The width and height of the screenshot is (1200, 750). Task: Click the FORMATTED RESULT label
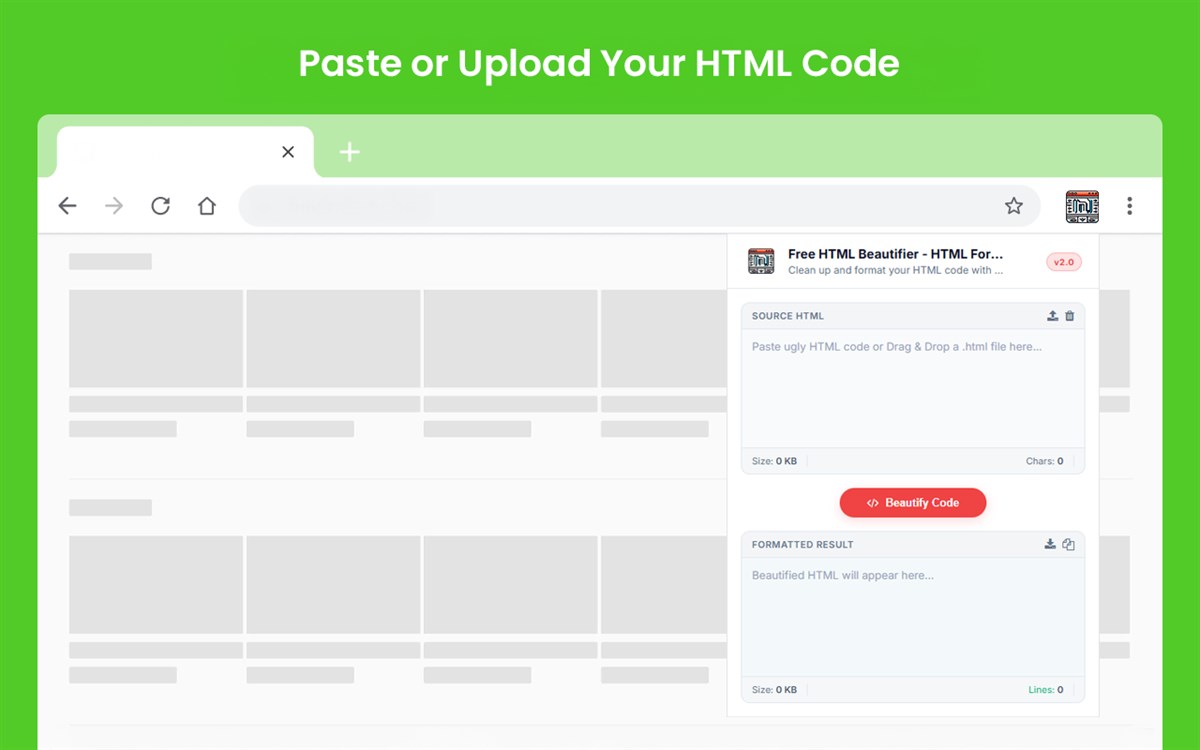pos(803,545)
